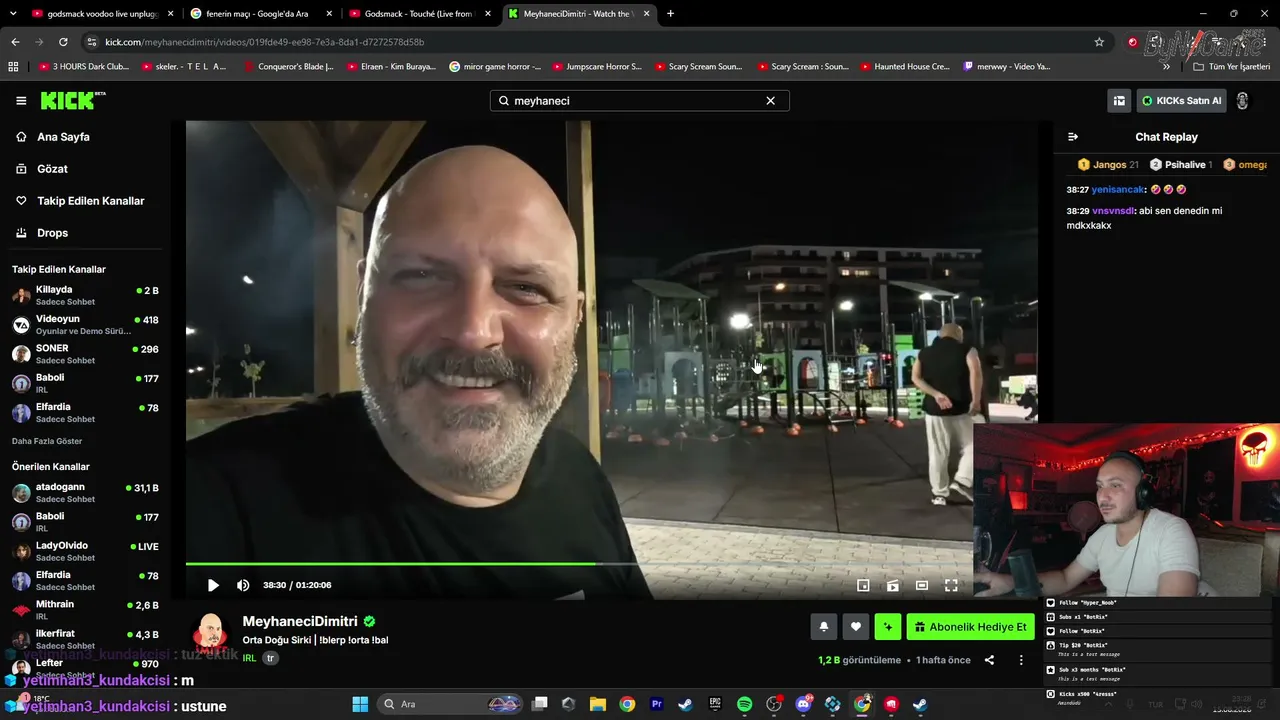Click the IRL category tag
The image size is (1280, 720).
click(x=249, y=658)
